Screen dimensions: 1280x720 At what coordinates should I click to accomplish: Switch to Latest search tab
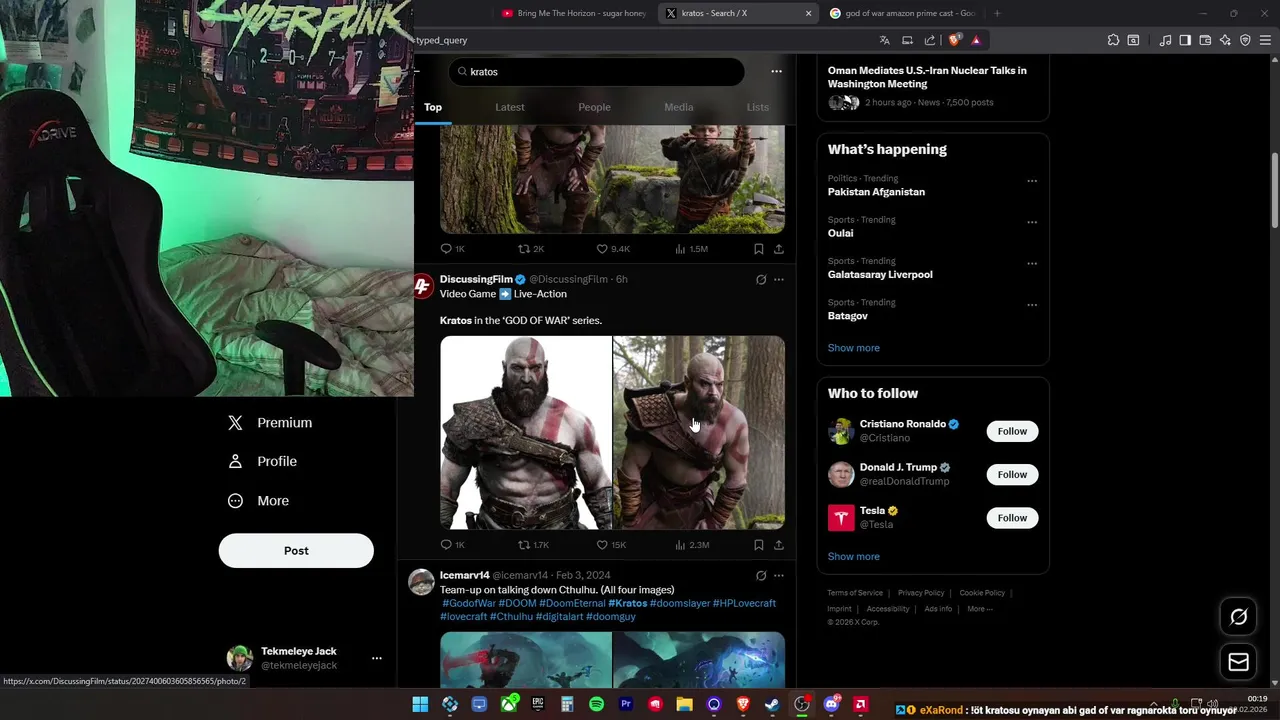[510, 107]
